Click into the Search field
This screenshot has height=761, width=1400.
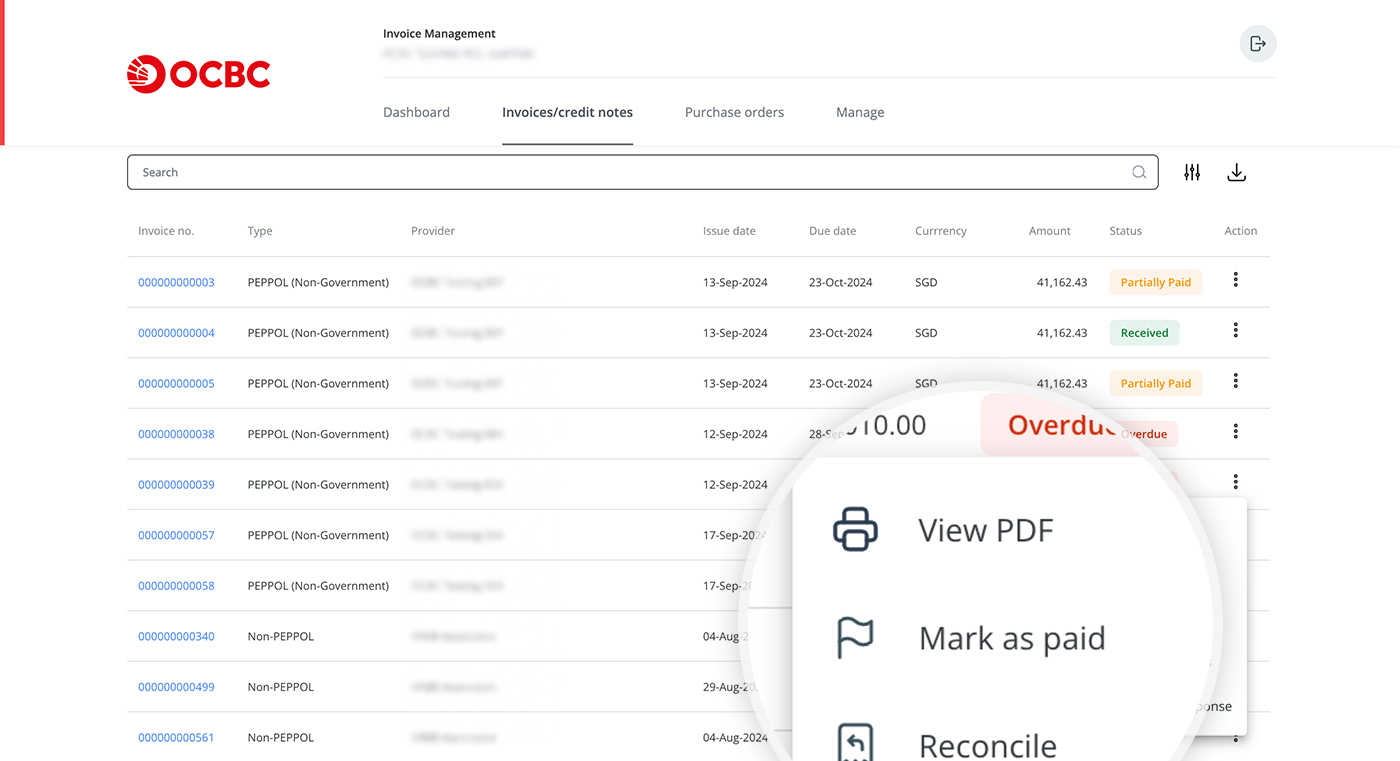click(x=642, y=172)
